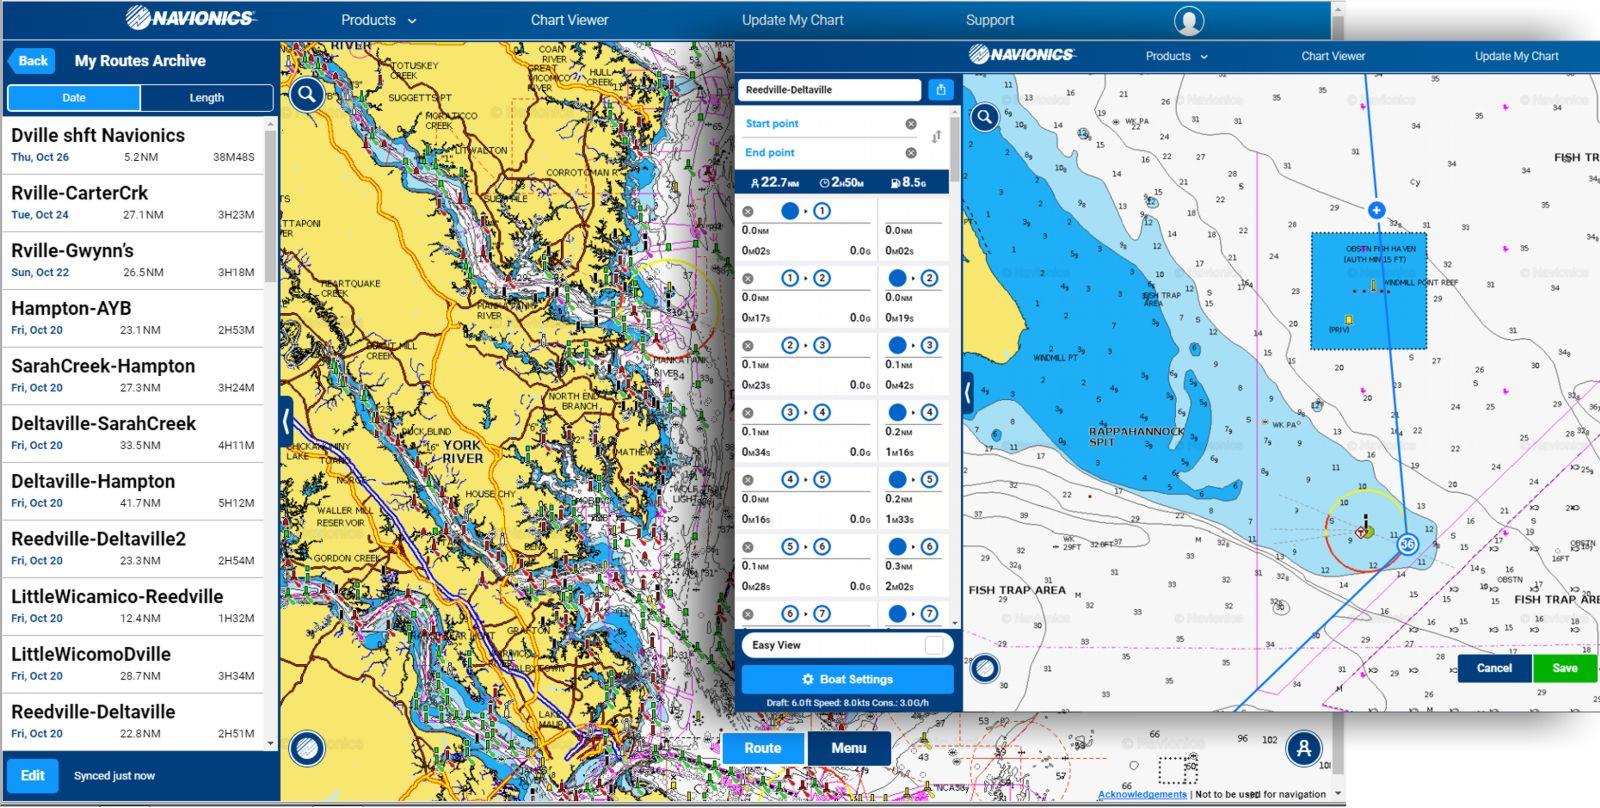The width and height of the screenshot is (1600, 808).
Task: Clear the Start point field
Action: pos(911,124)
